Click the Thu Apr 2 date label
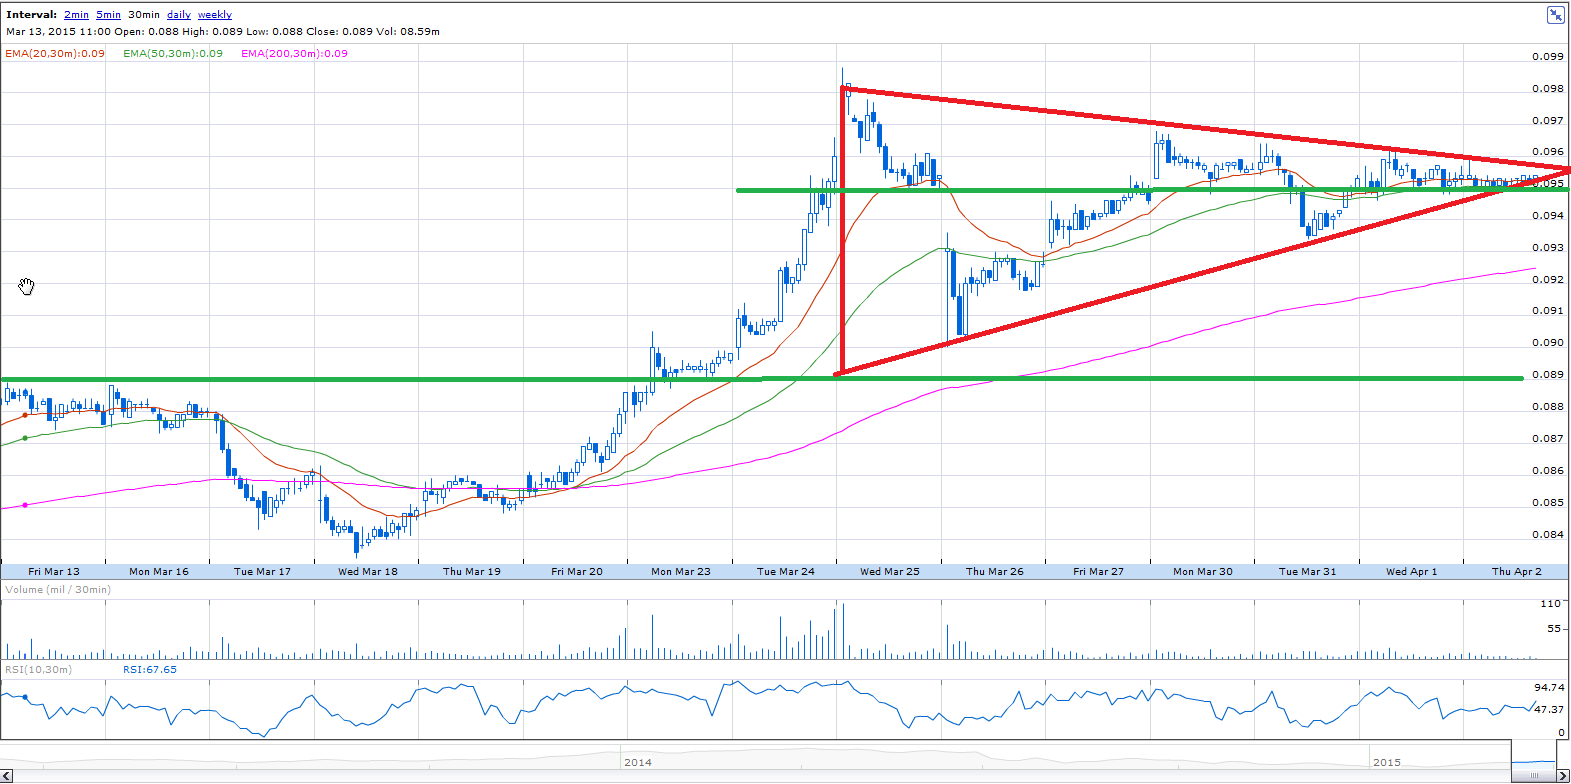 pyautogui.click(x=1517, y=572)
